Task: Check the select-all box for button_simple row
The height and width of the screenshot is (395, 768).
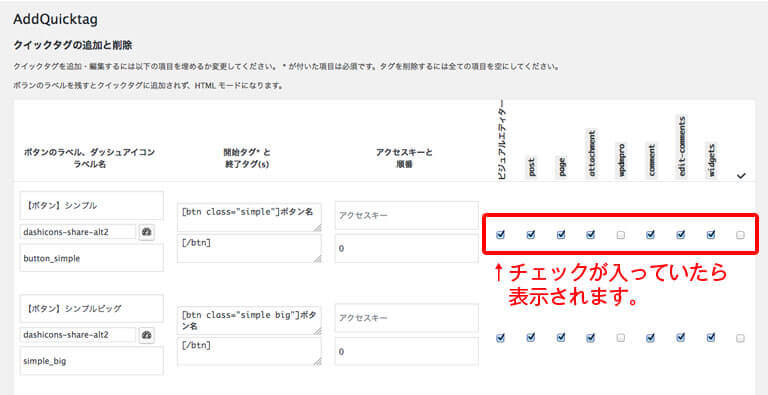Action: click(740, 235)
